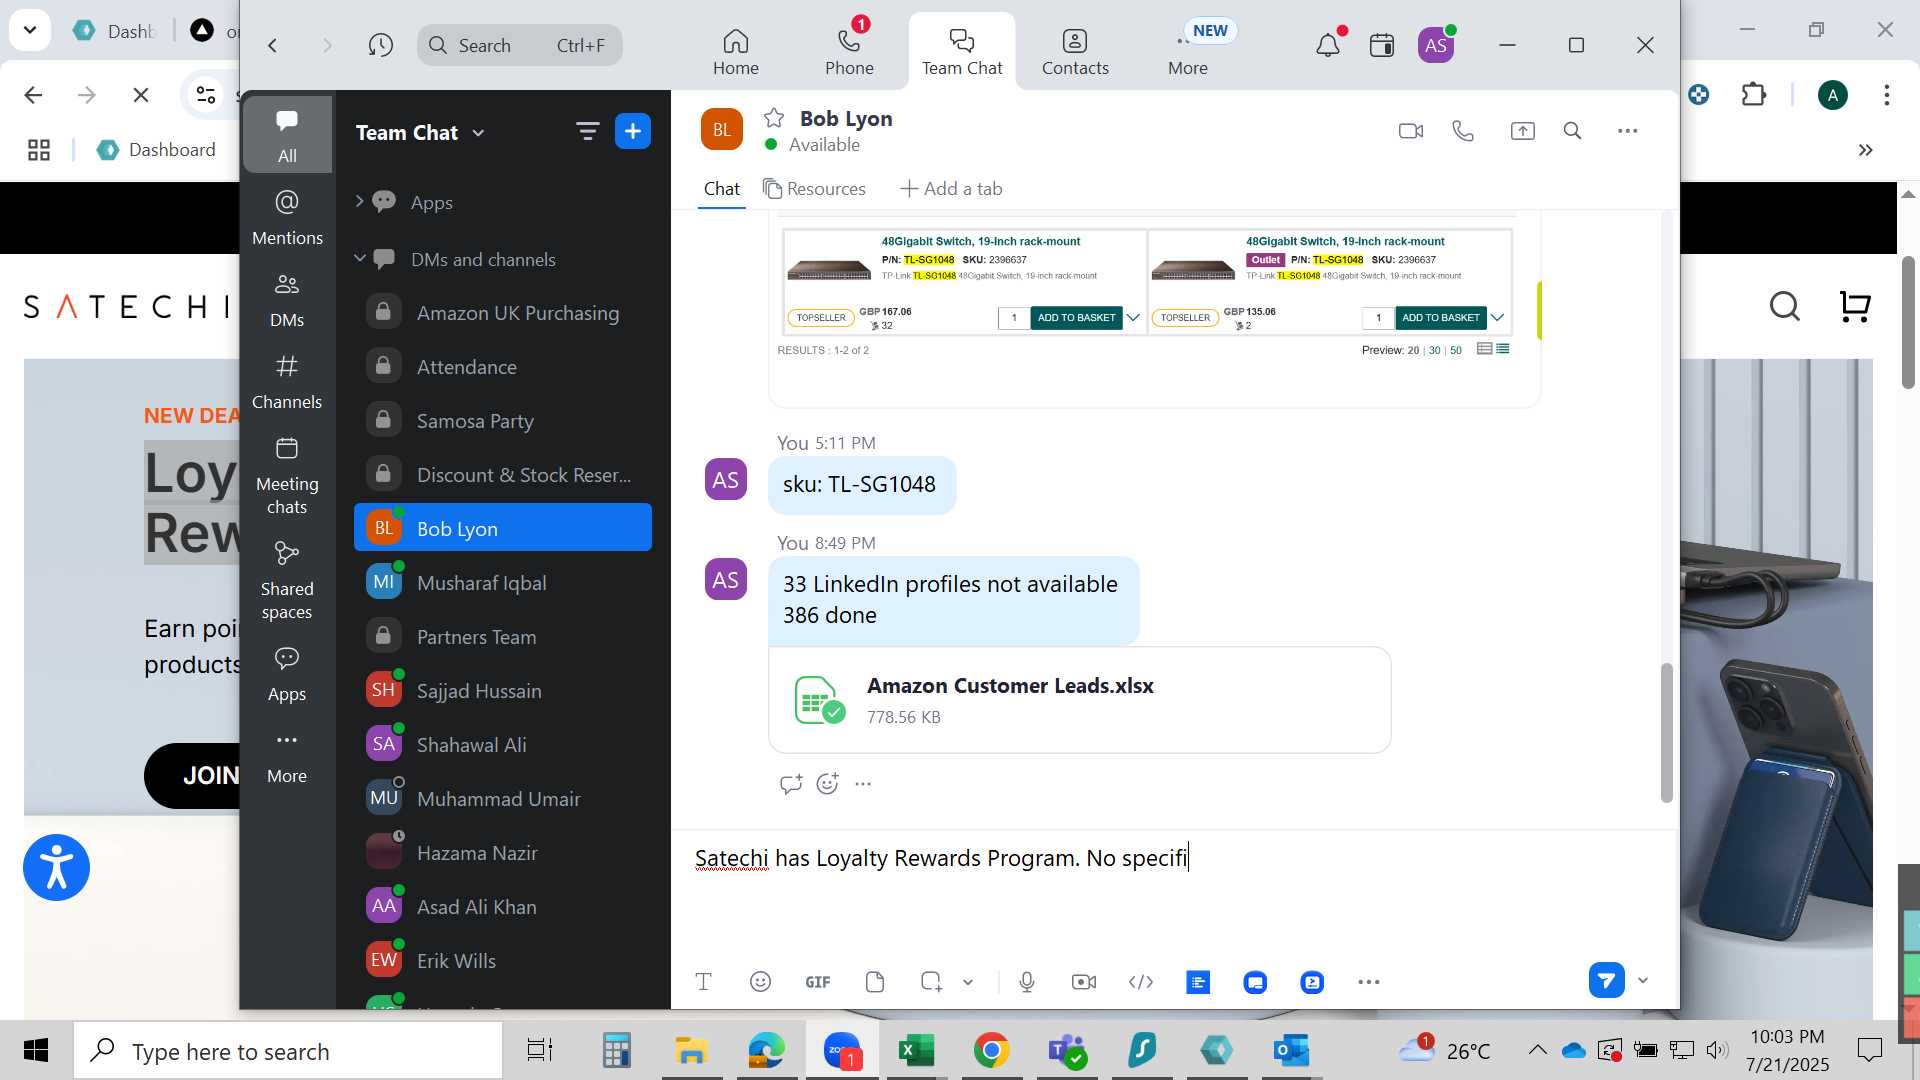Open the Team Chat dropdown header
Viewport: 1920px width, 1080px height.
[420, 132]
